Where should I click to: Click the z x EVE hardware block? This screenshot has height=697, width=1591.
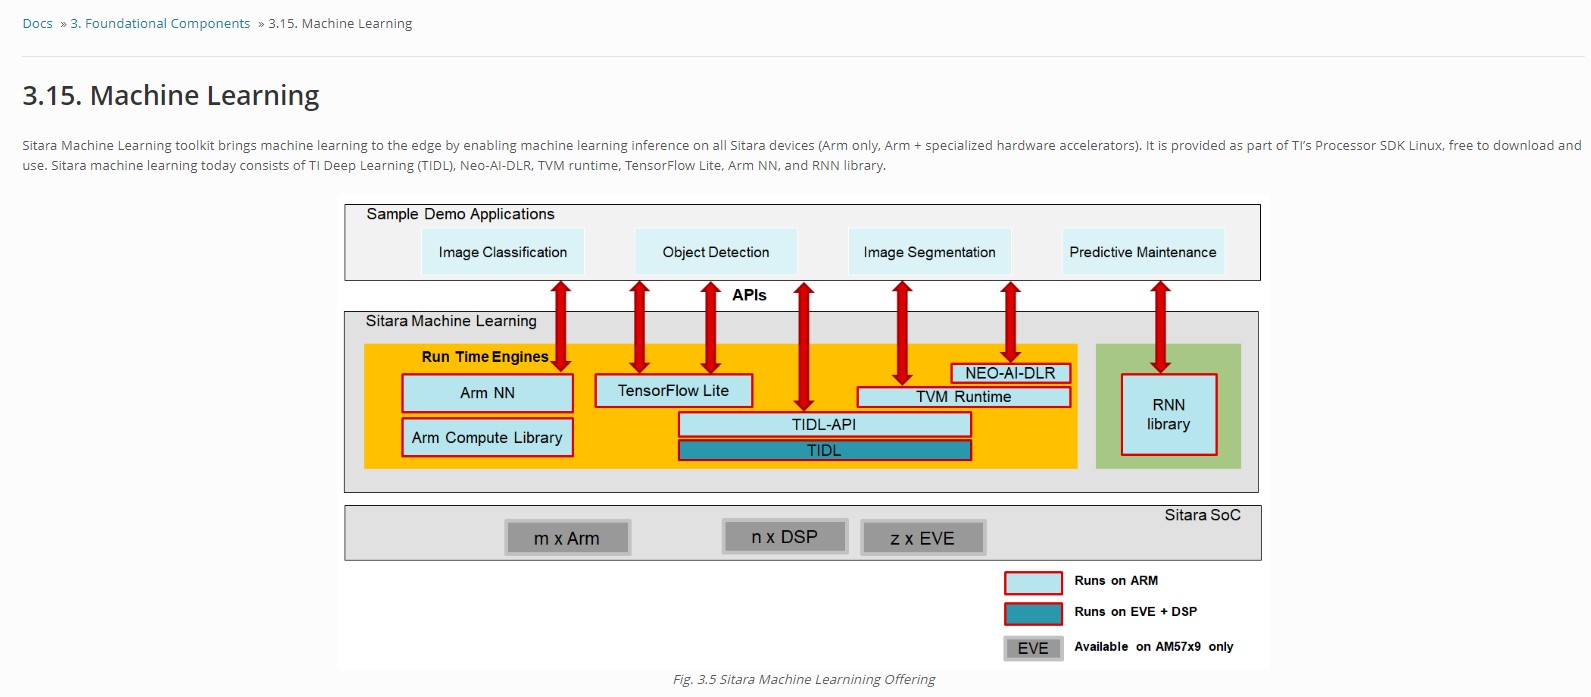click(922, 538)
